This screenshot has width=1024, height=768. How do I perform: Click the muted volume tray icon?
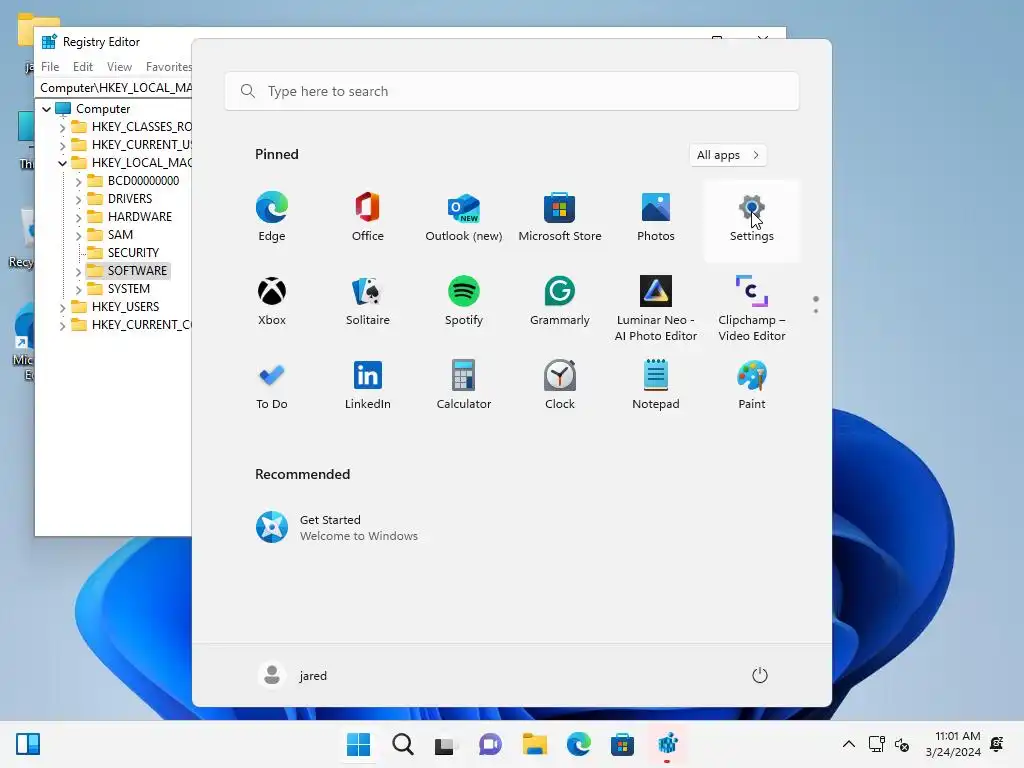coord(902,744)
